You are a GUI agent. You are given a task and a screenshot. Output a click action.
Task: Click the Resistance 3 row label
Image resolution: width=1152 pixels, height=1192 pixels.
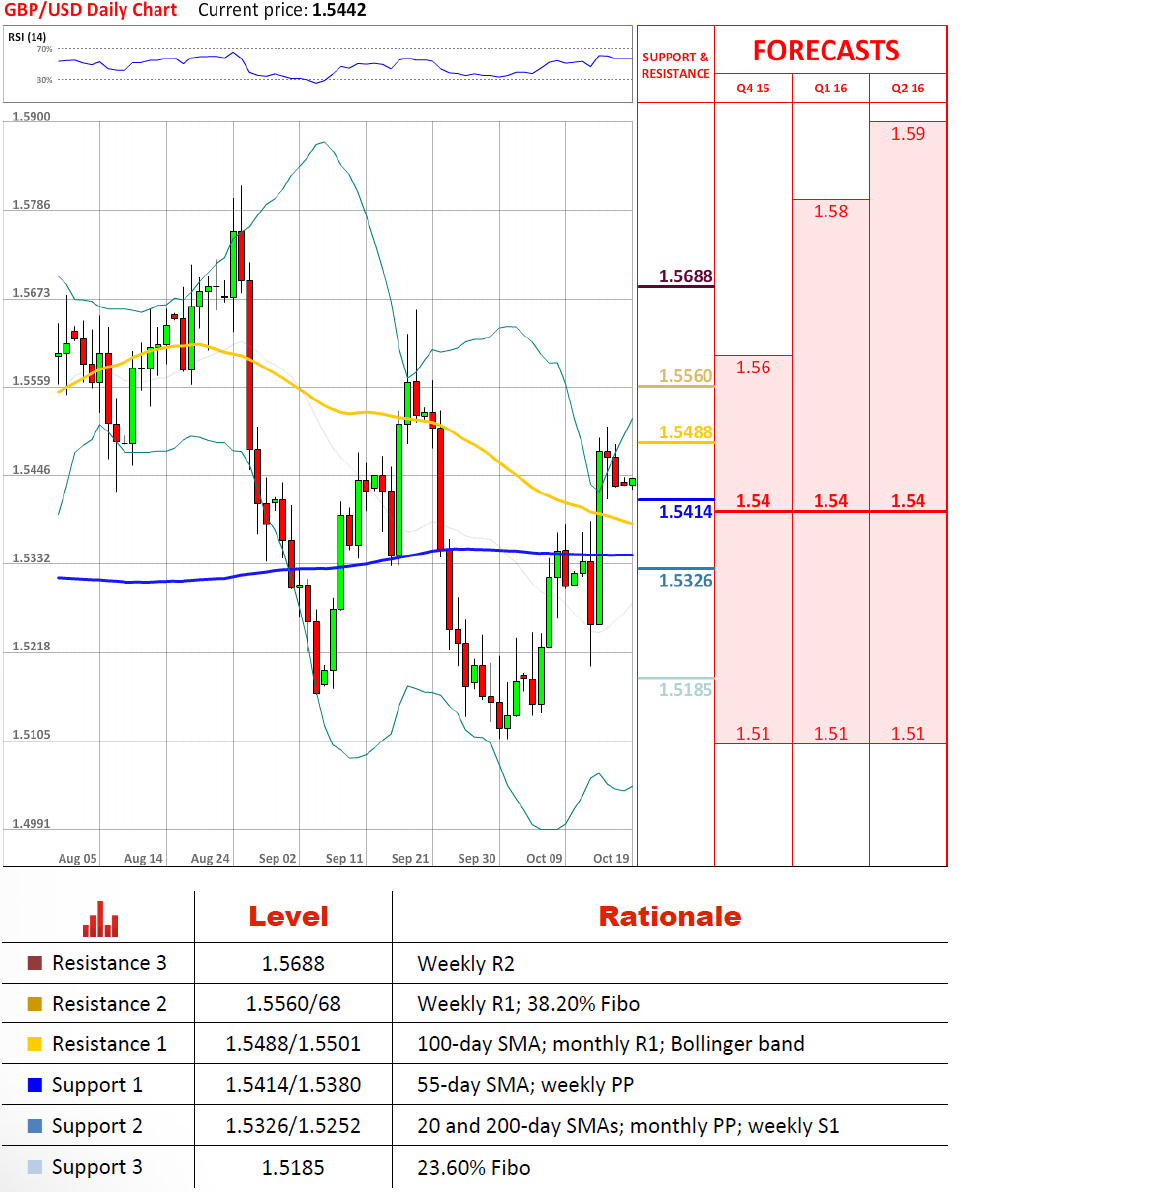point(109,963)
